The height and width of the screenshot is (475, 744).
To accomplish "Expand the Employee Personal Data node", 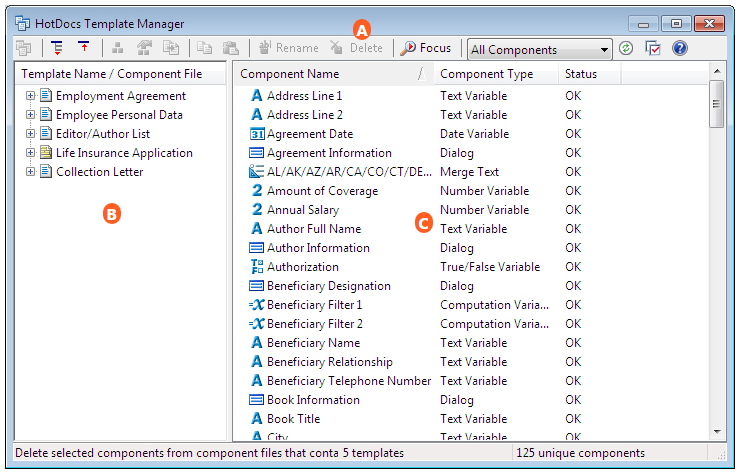I will coord(30,115).
